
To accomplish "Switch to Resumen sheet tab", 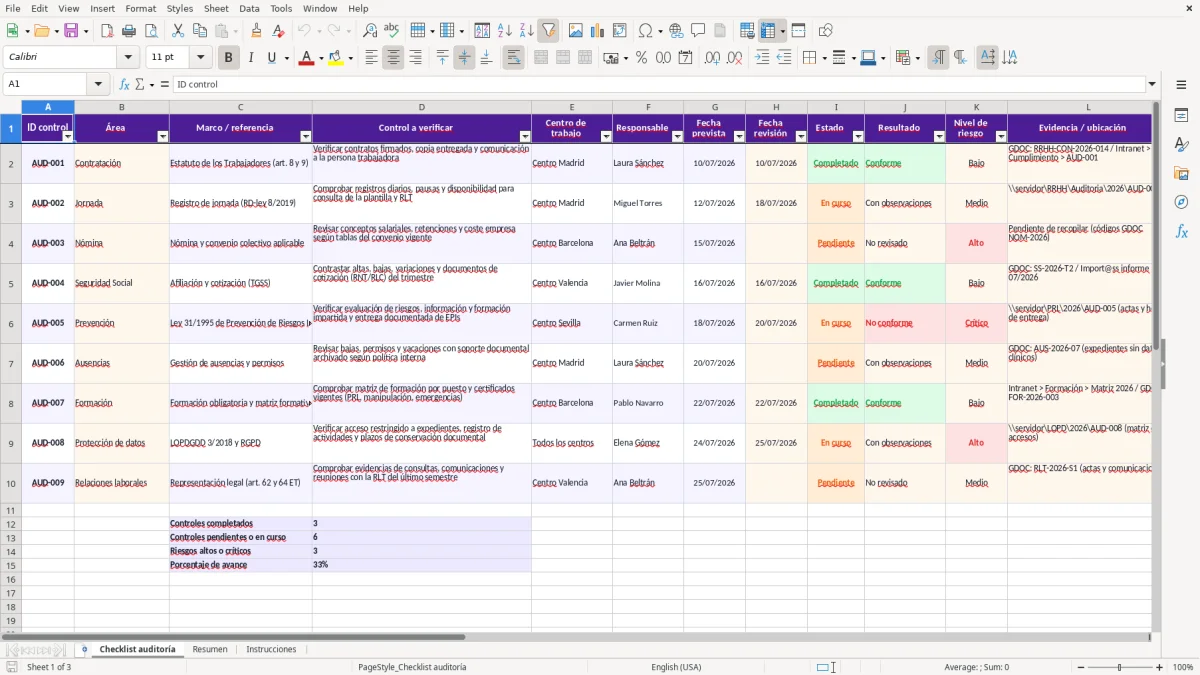I will tap(210, 650).
